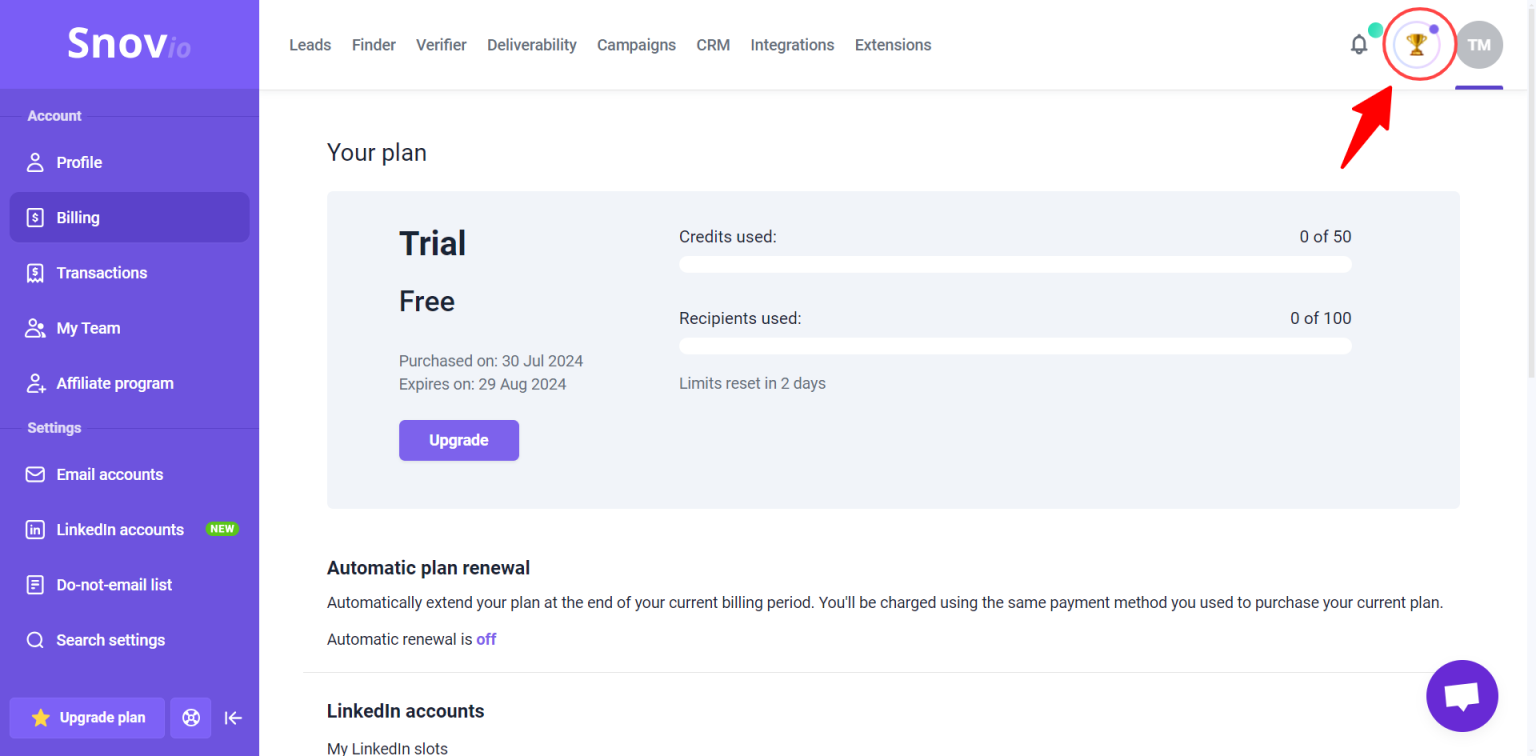Click the '0 of 100' recipients value
The height and width of the screenshot is (756, 1536).
[1321, 318]
